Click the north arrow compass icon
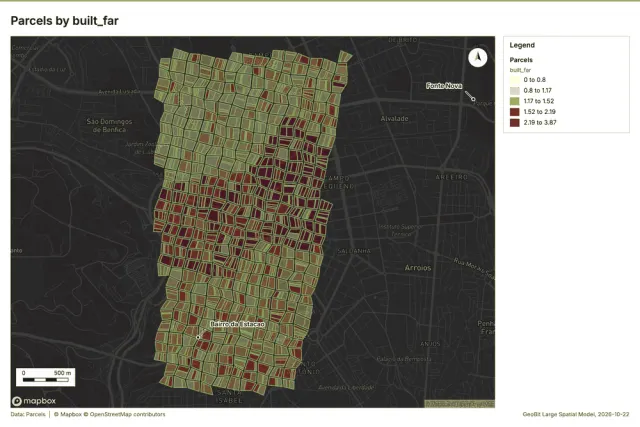Image resolution: width=640 pixels, height=427 pixels. pos(478,58)
